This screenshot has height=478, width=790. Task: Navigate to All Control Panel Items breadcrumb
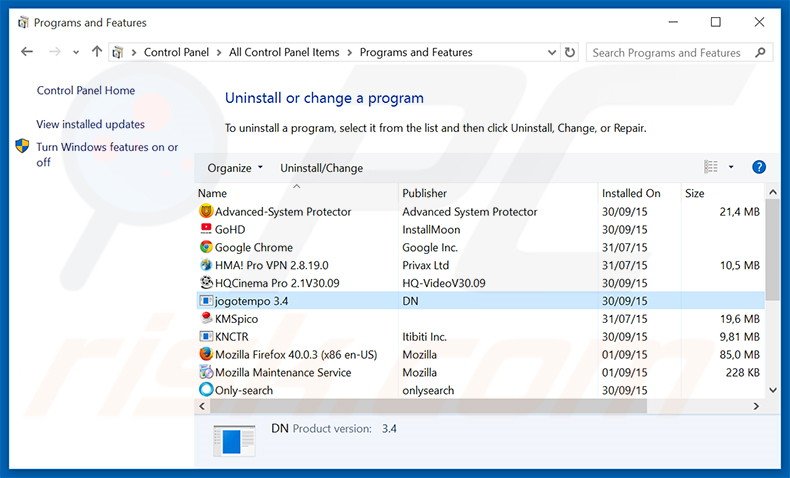pos(284,52)
